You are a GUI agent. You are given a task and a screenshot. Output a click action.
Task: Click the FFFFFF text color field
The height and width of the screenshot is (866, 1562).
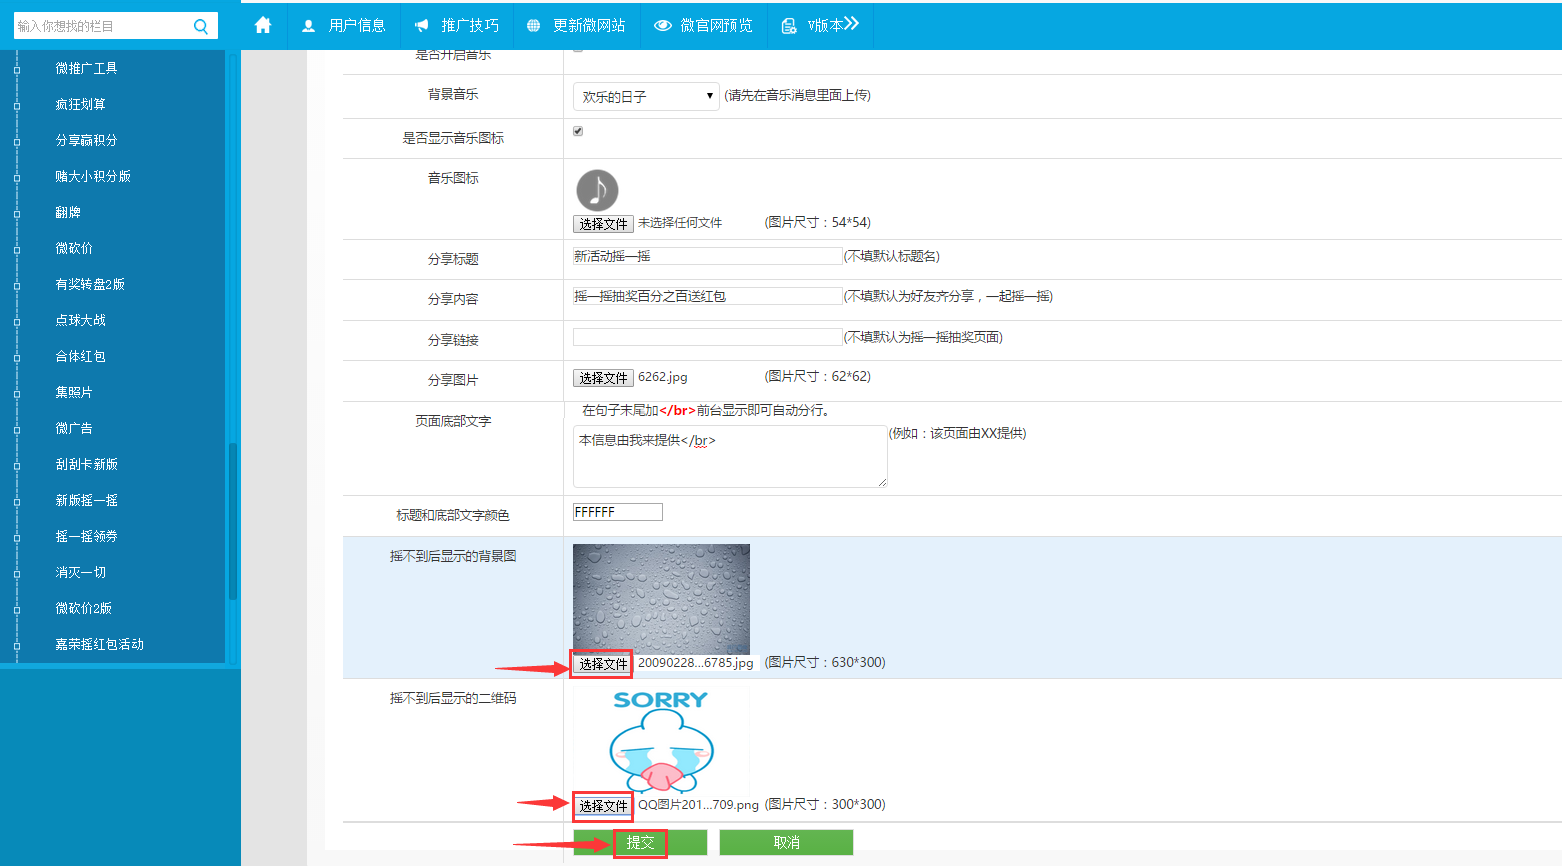[617, 512]
